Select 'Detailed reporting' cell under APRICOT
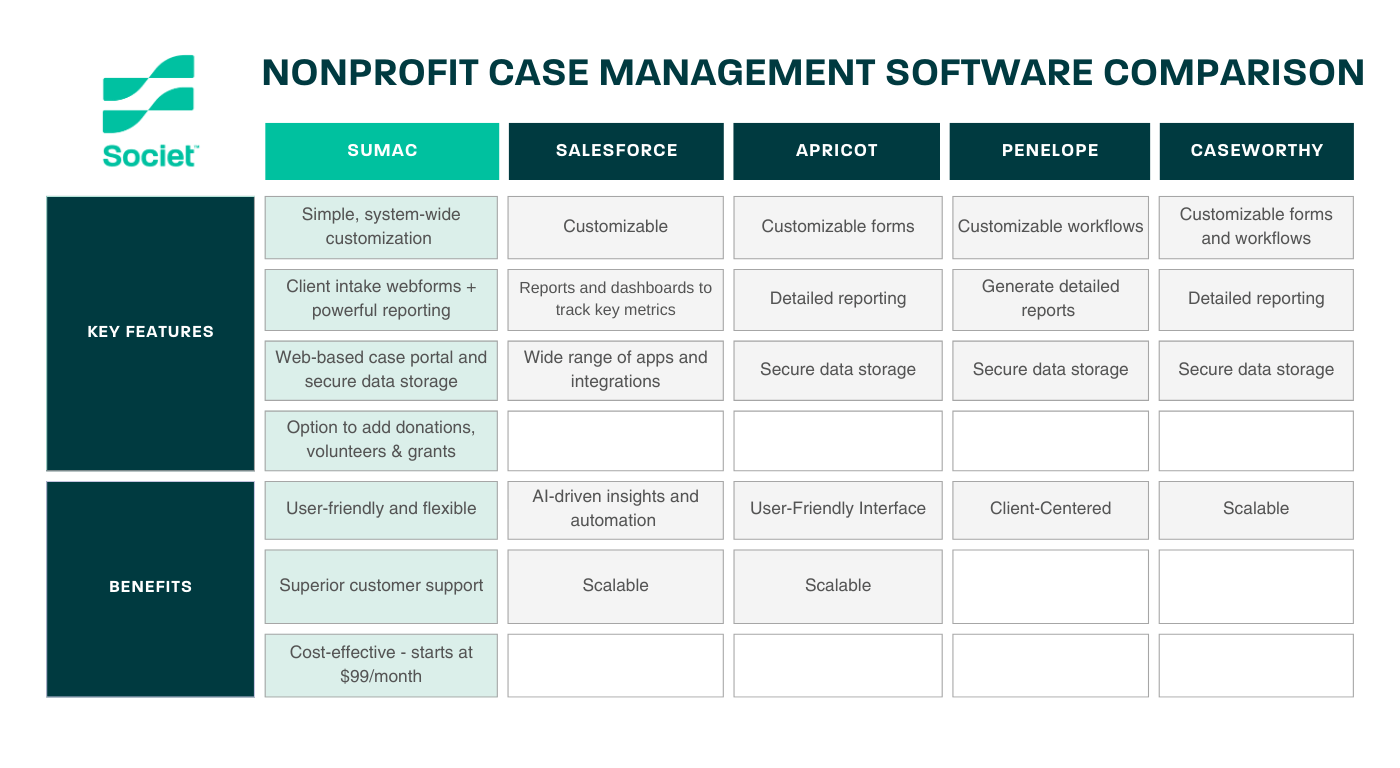Viewport: 1400px width, 768px height. pyautogui.click(x=837, y=299)
